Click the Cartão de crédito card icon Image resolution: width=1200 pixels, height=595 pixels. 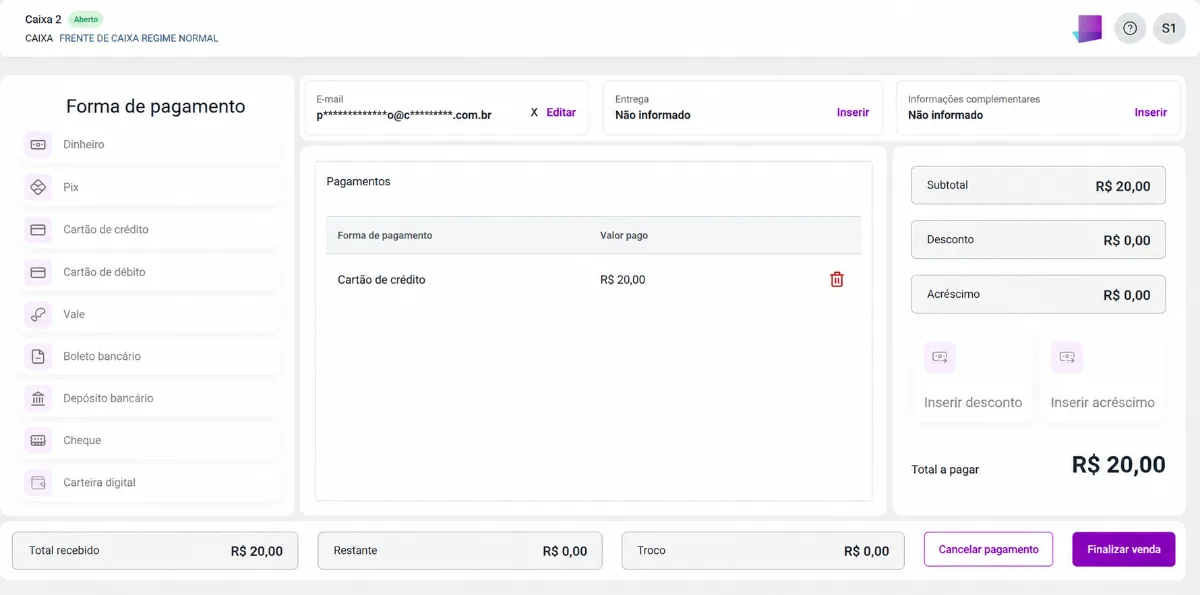click(38, 229)
